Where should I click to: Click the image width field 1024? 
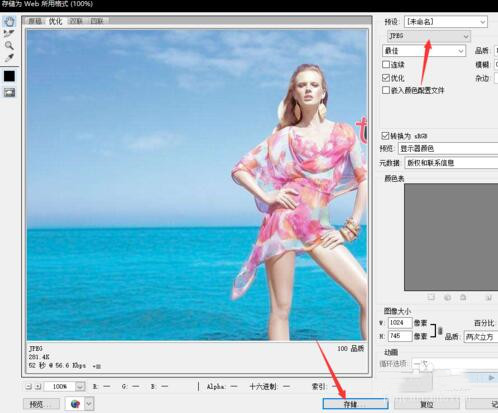pos(400,323)
